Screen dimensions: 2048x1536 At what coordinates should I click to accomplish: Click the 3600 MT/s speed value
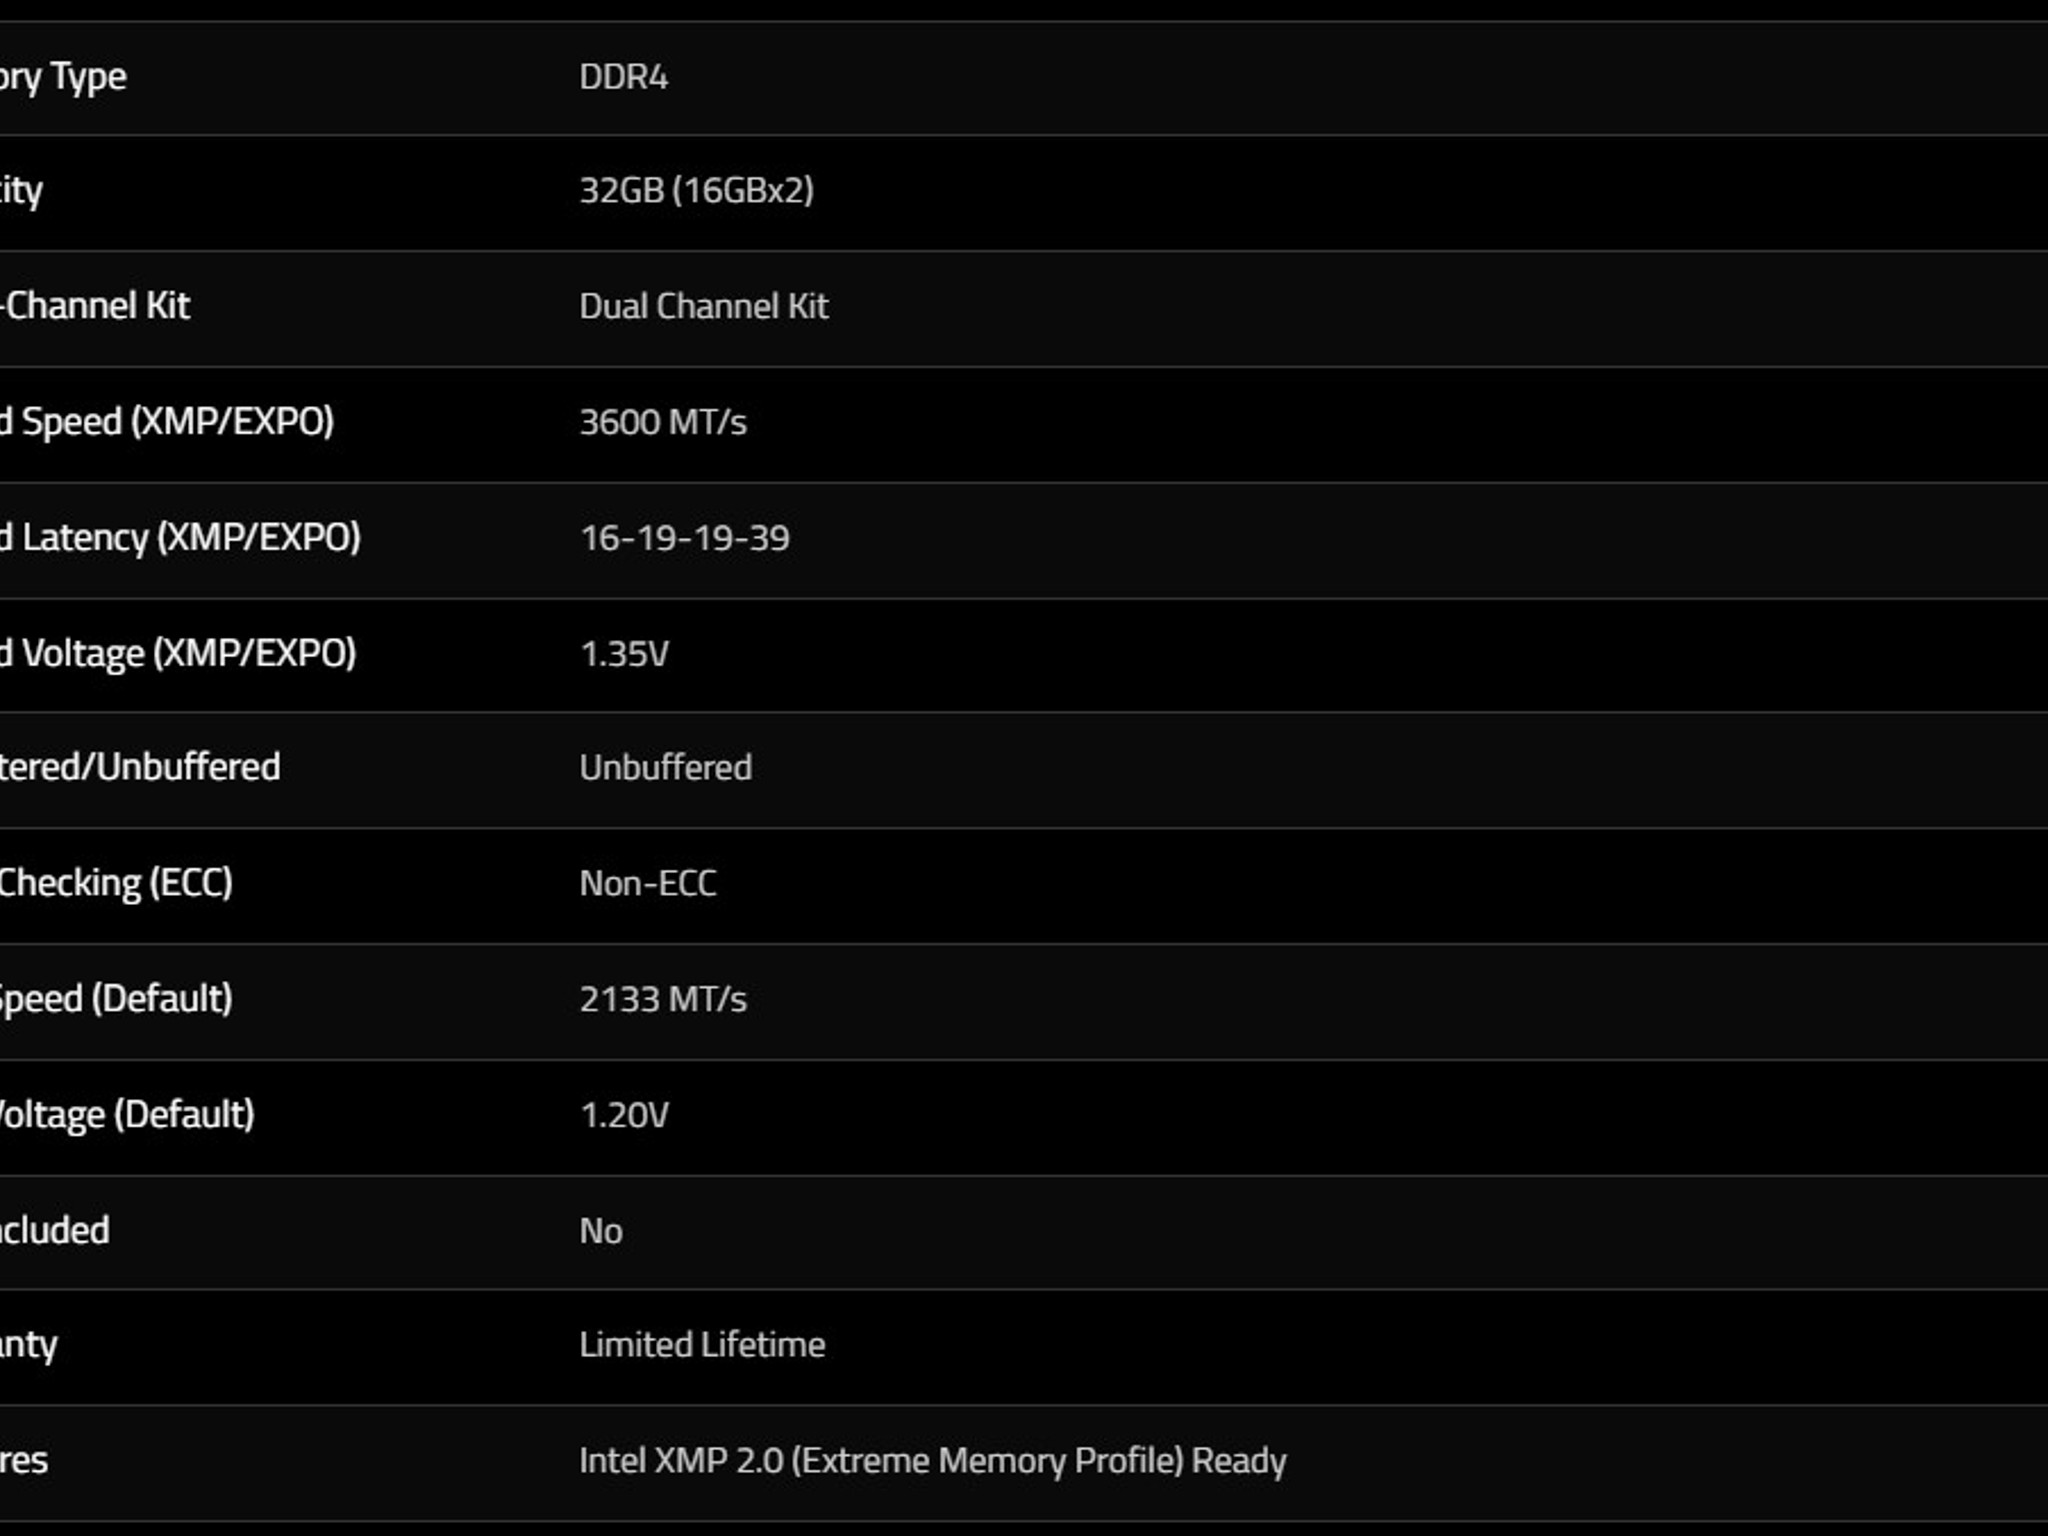coord(663,422)
